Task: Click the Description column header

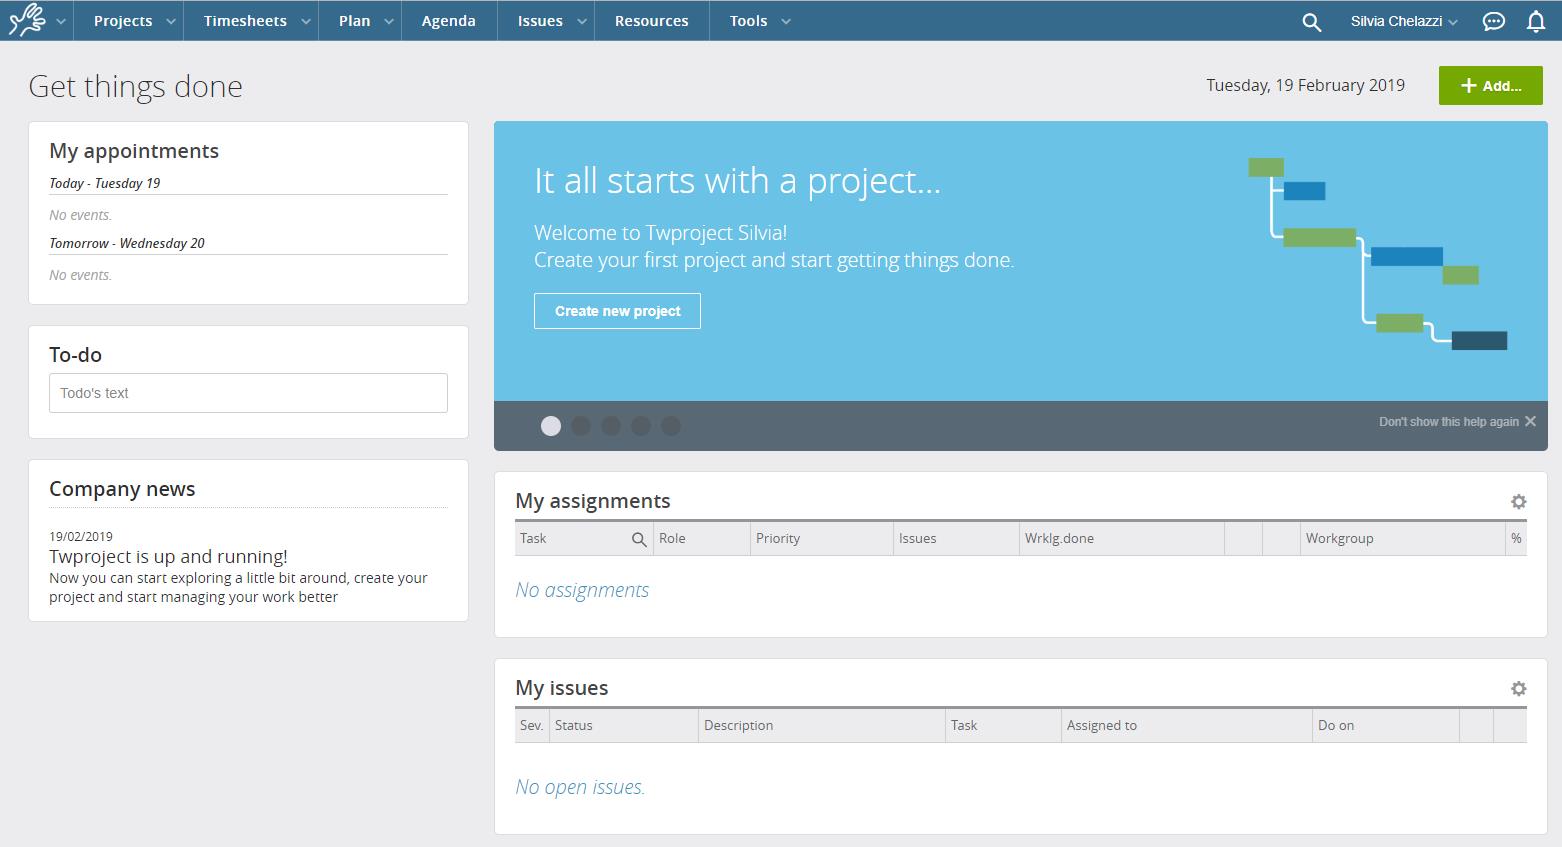Action: (738, 725)
